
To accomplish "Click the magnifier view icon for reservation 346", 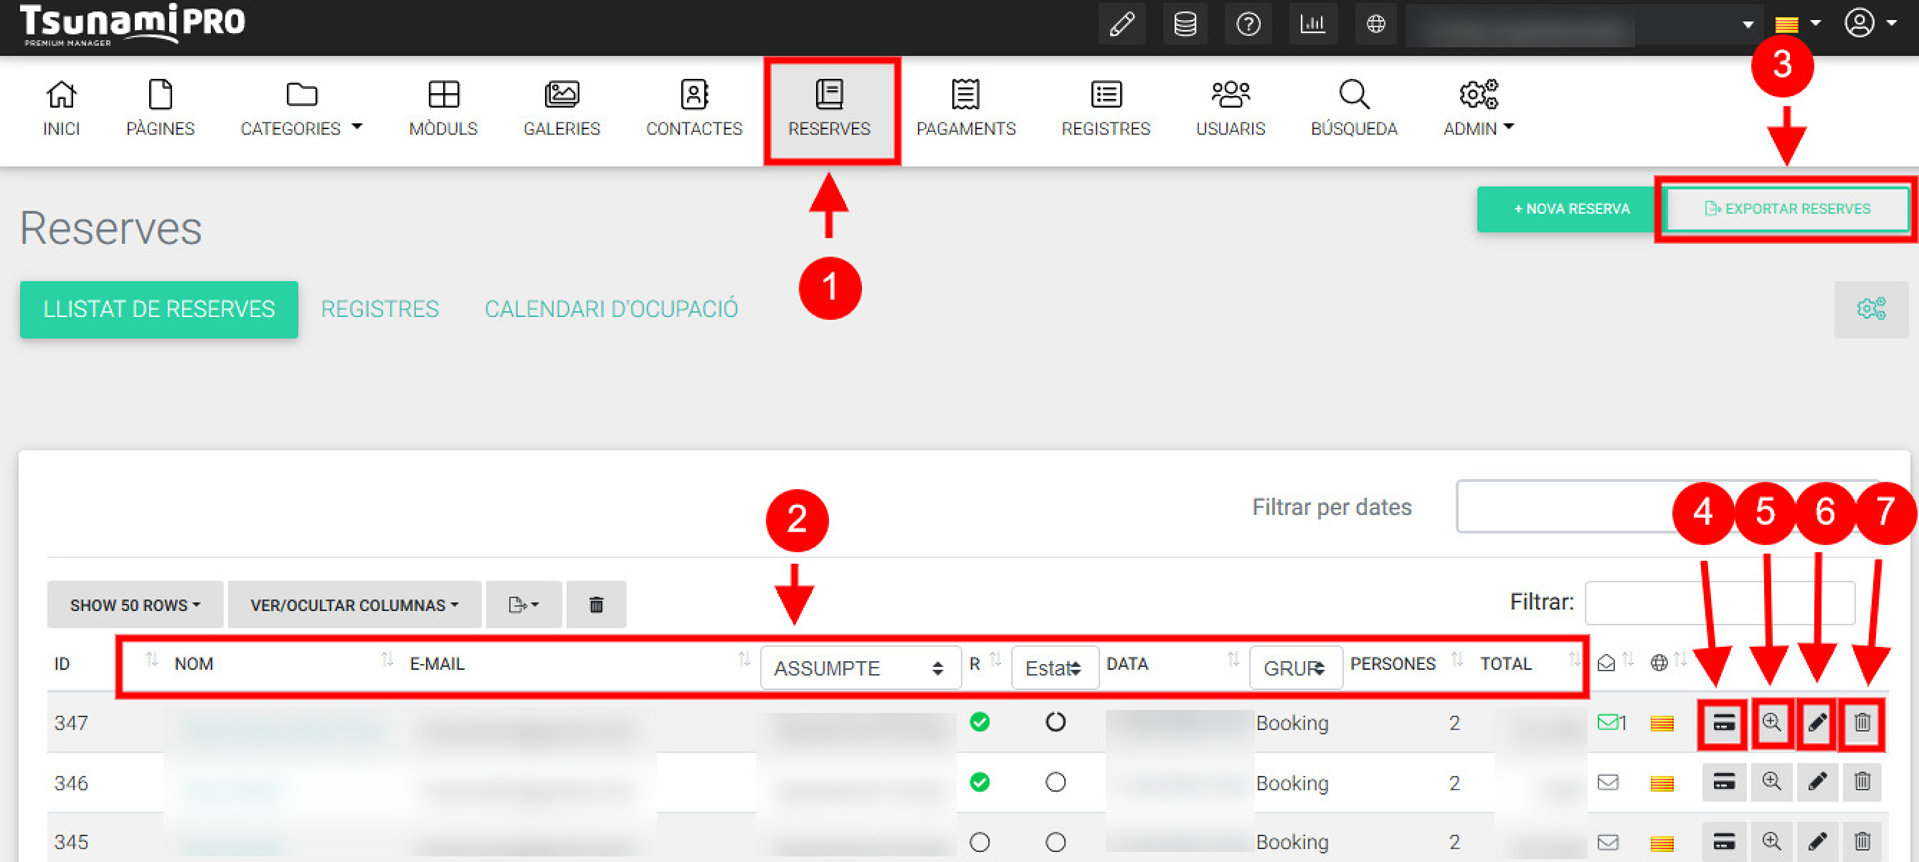I will click(x=1771, y=782).
